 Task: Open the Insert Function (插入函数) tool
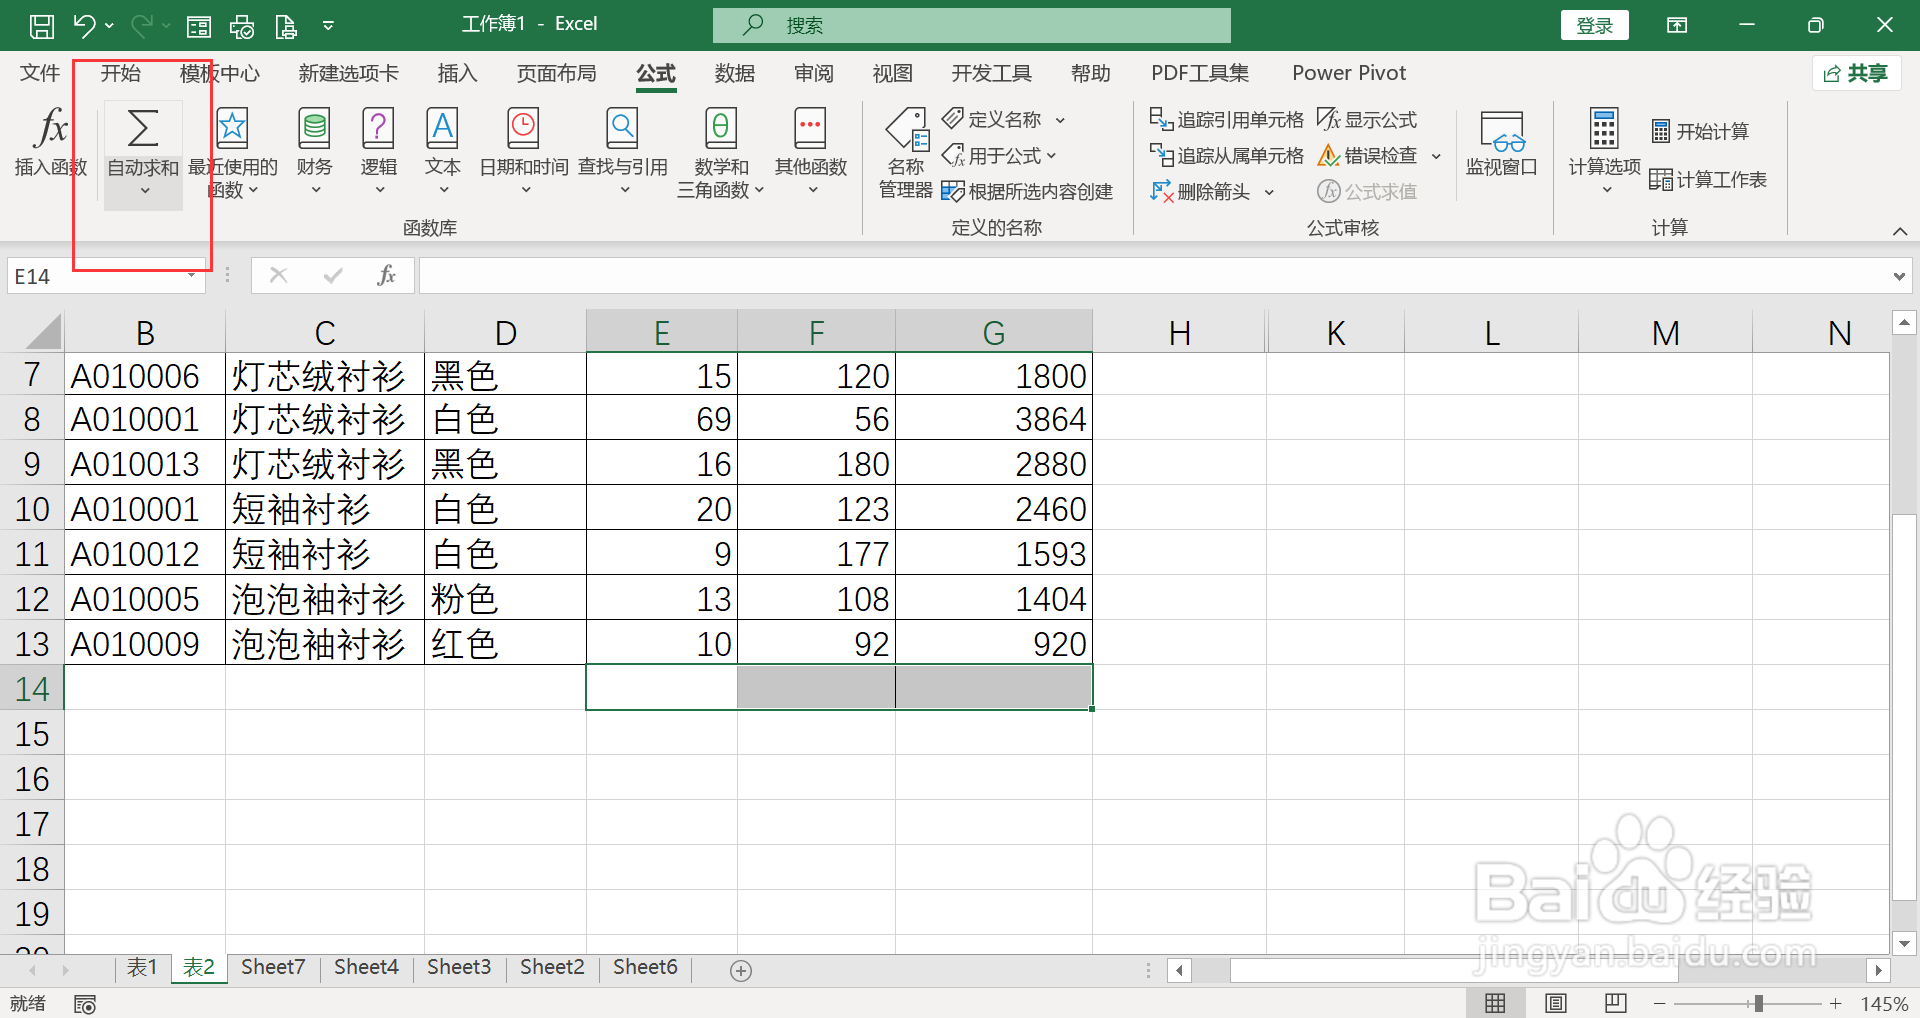[48, 148]
